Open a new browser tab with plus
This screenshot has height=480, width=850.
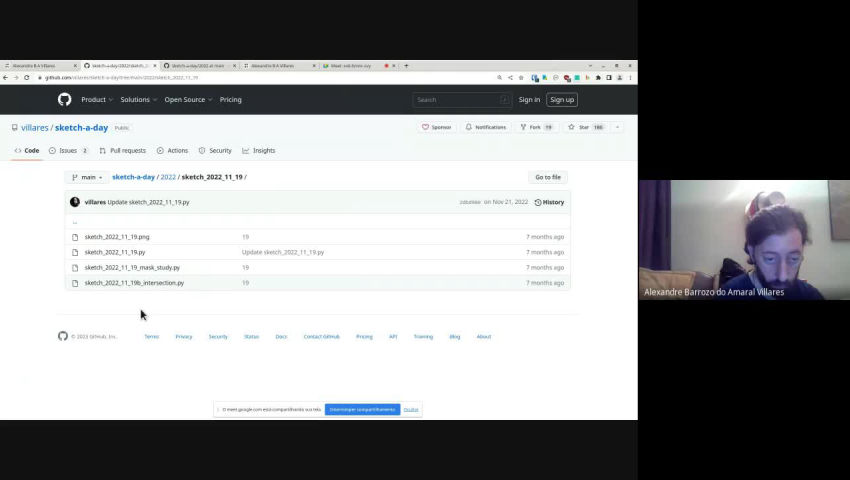tap(406, 66)
